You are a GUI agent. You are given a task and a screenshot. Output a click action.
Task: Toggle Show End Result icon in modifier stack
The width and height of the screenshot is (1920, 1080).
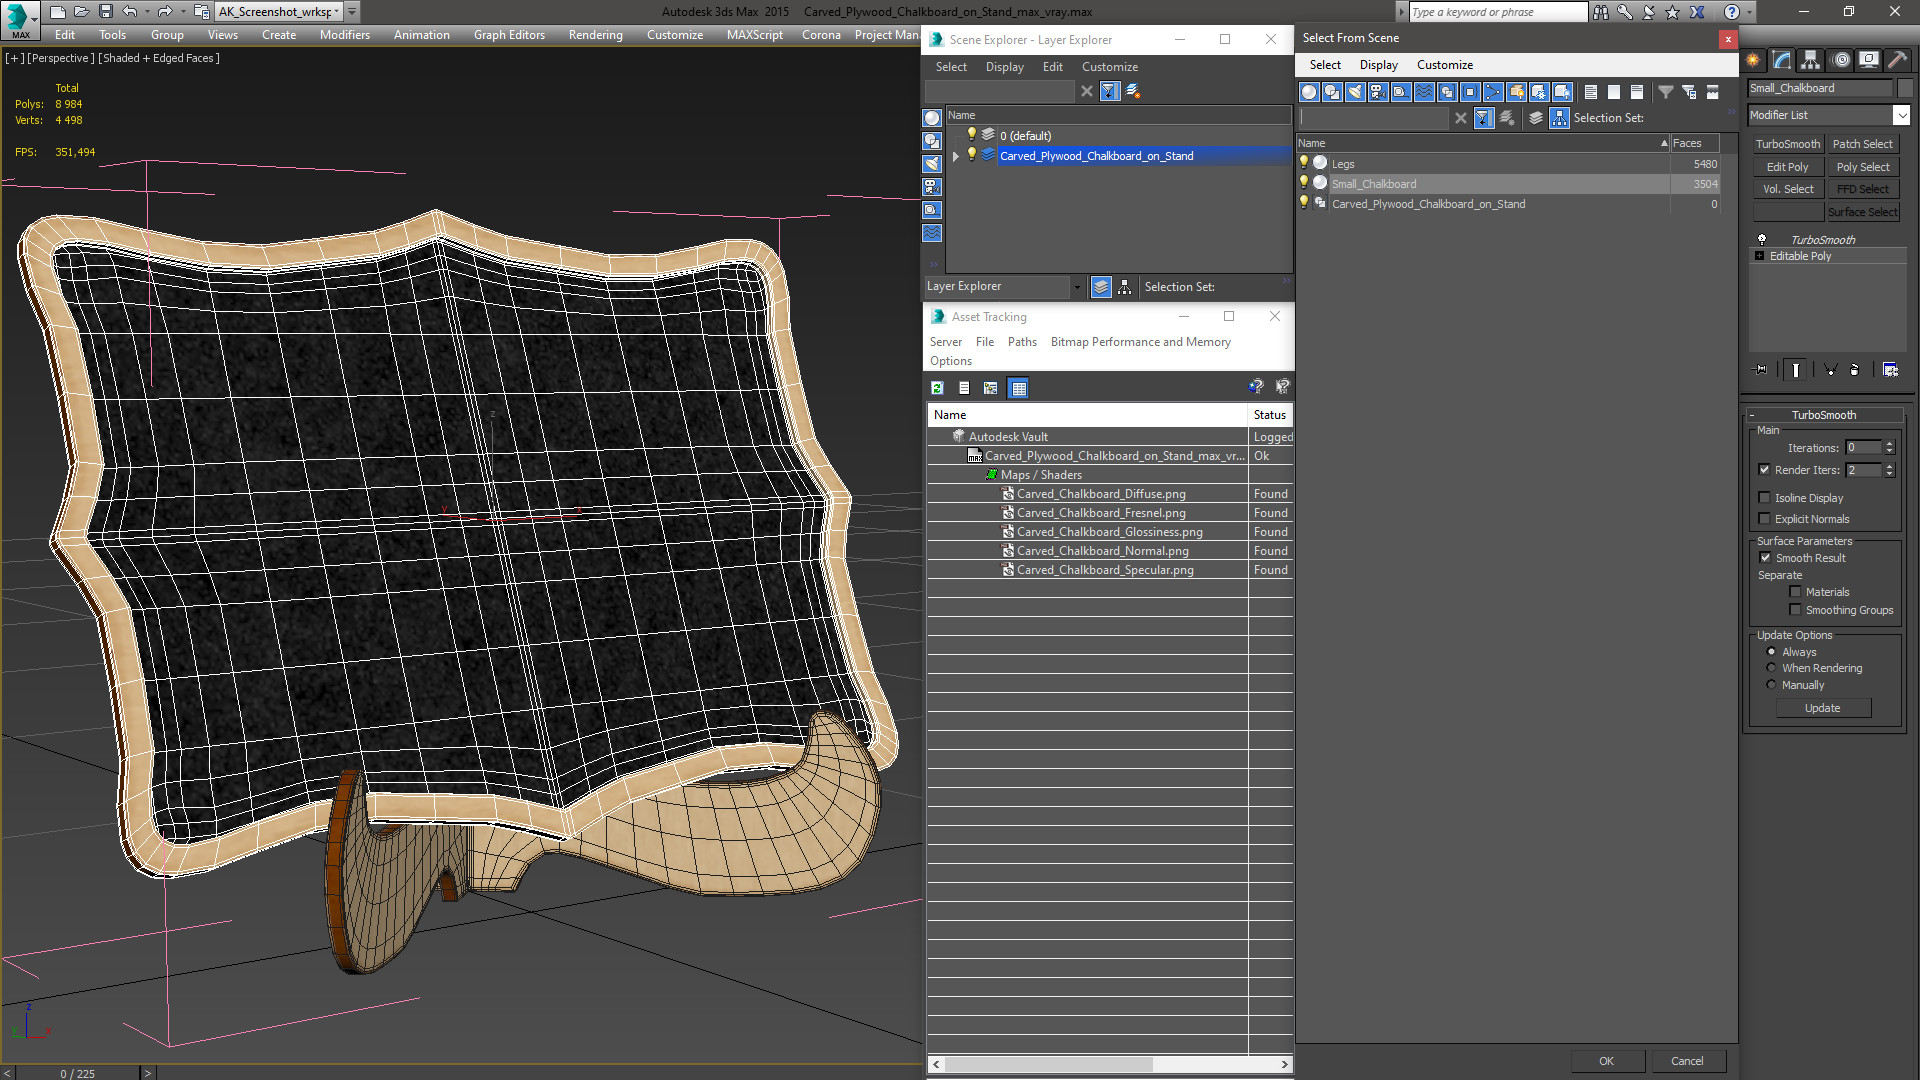tap(1796, 370)
